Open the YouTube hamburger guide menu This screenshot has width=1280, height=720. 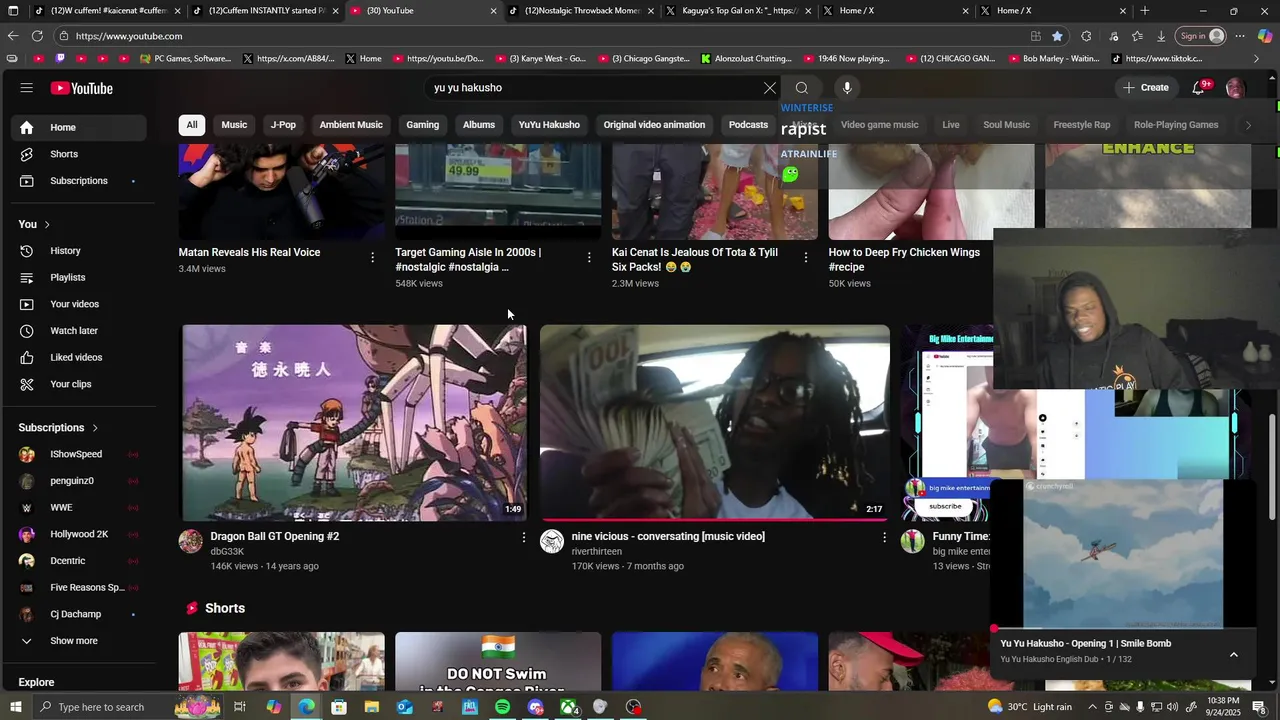coord(27,88)
